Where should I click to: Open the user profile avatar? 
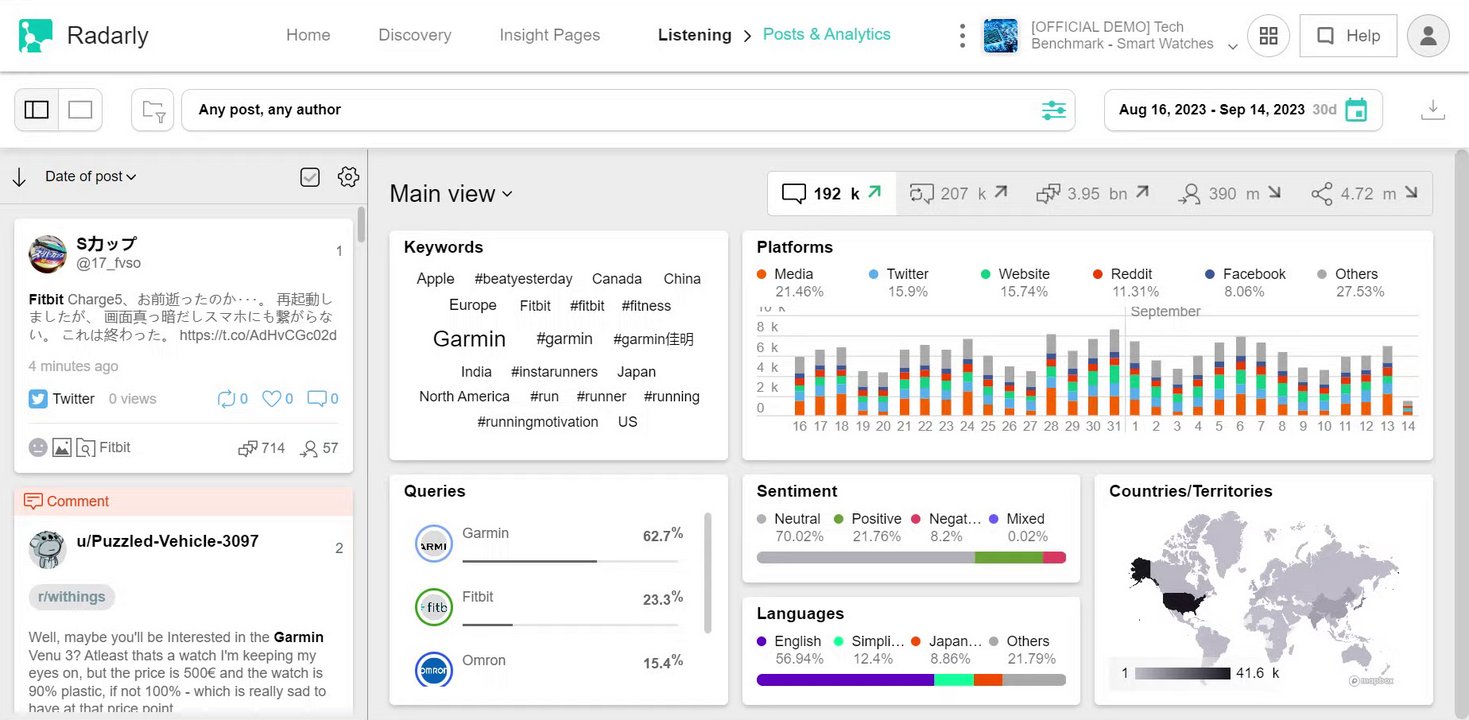1428,36
